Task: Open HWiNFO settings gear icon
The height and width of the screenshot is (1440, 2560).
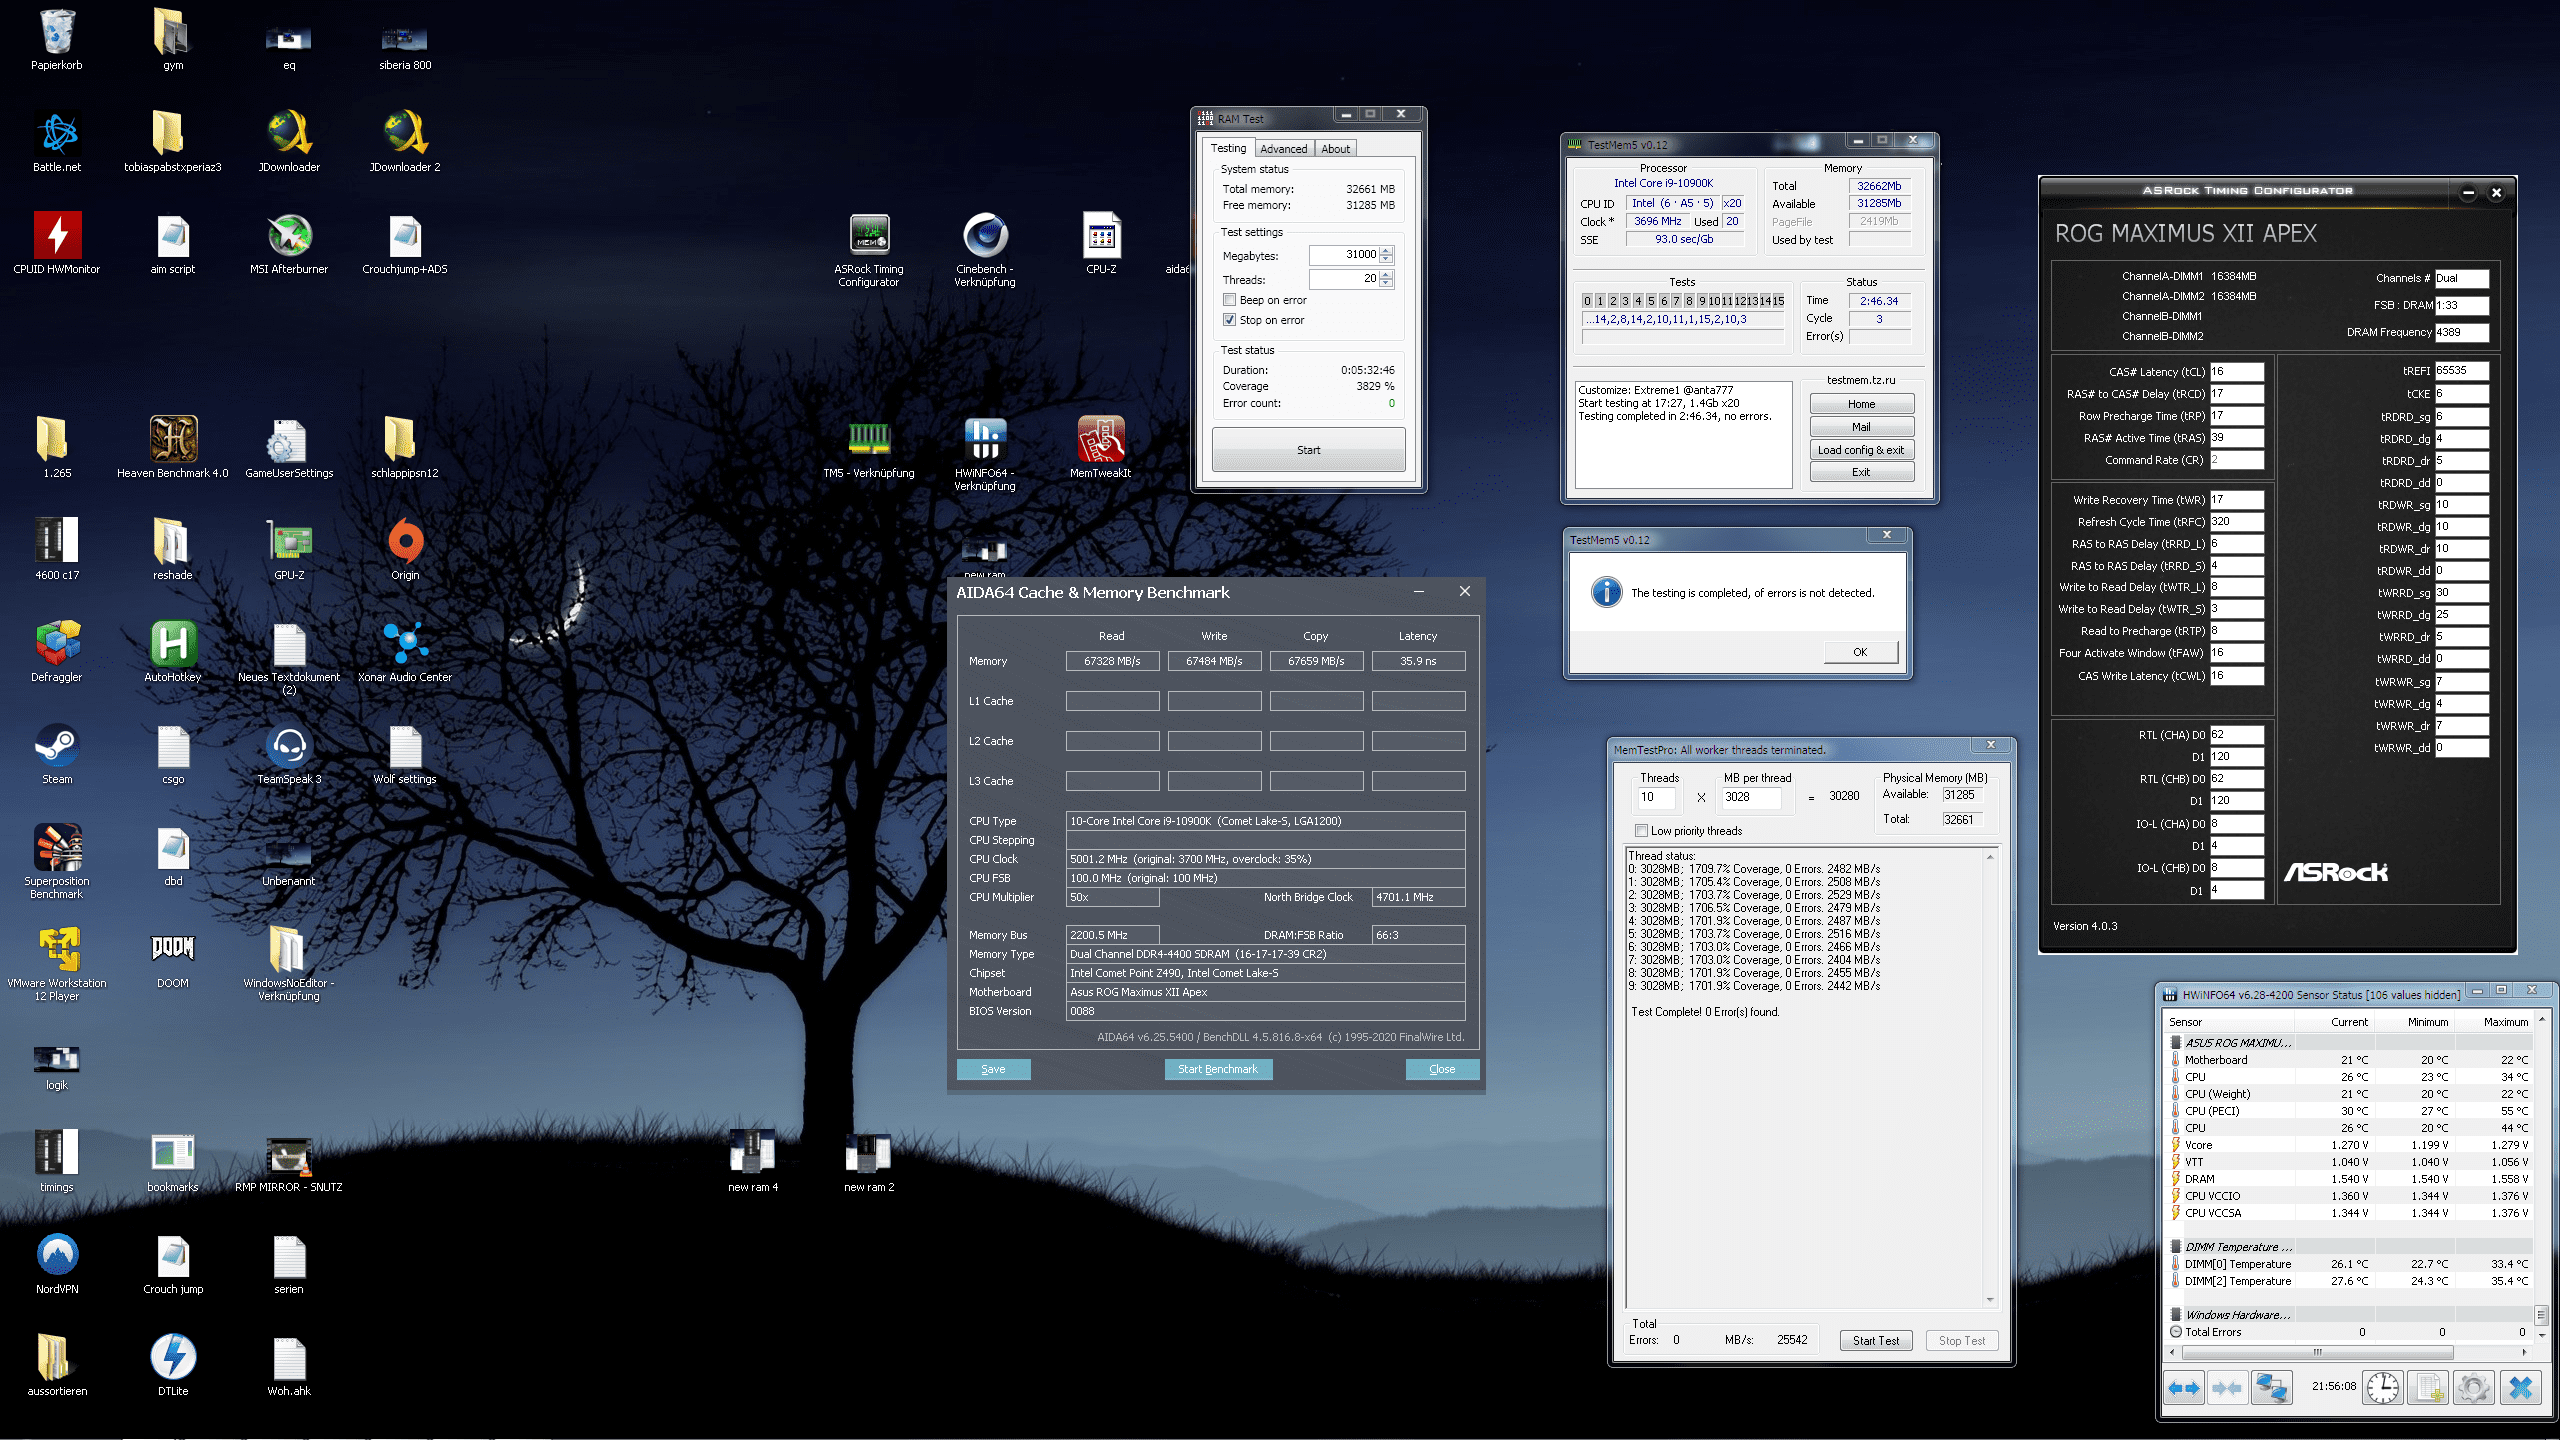Action: click(x=2473, y=1388)
